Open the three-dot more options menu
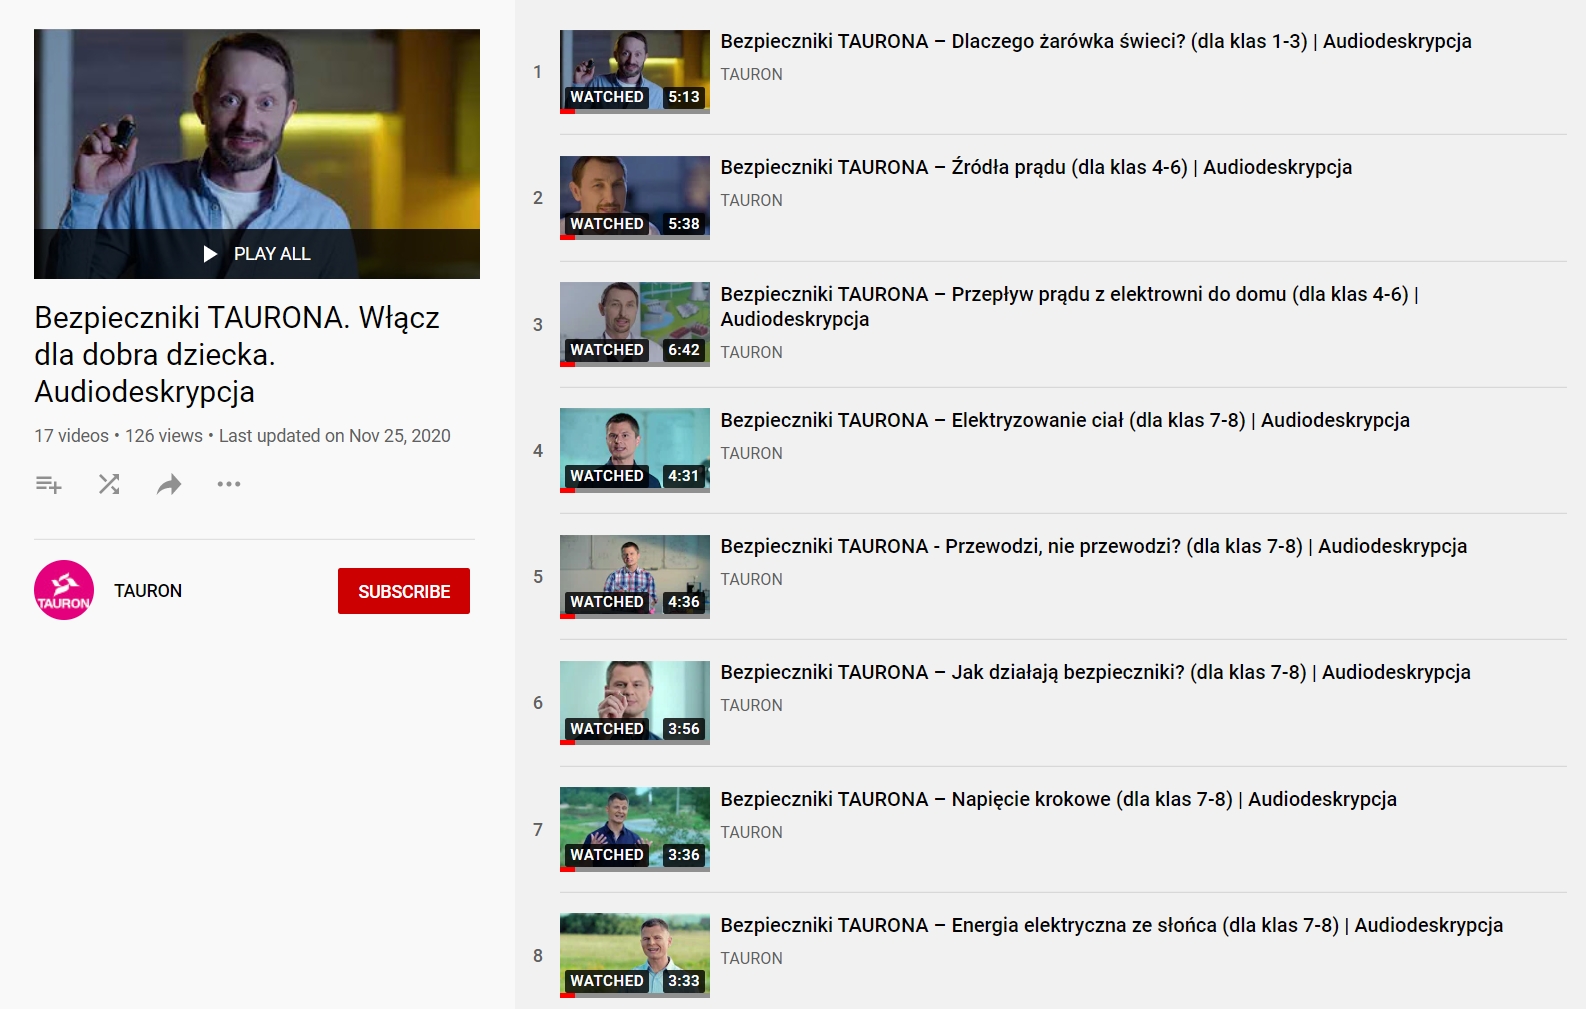Image resolution: width=1586 pixels, height=1009 pixels. [x=229, y=485]
